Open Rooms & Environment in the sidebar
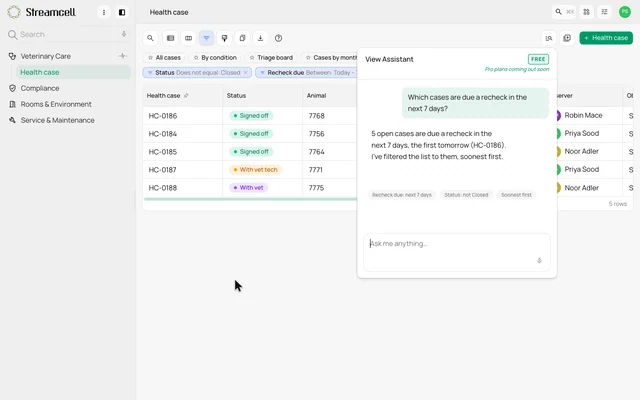 [56, 104]
